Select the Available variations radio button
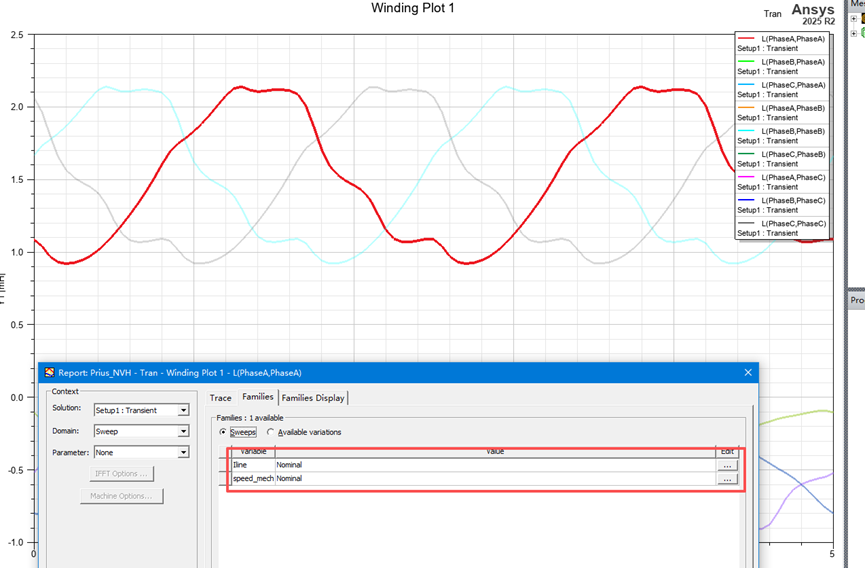 (270, 432)
